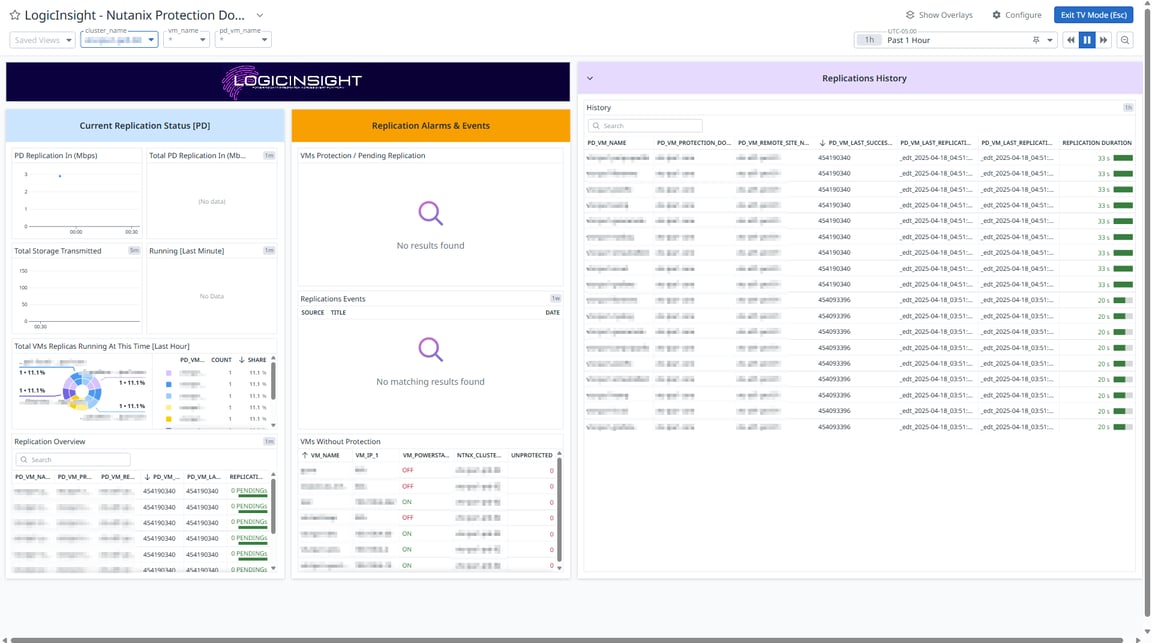Toggle sort arrow on SHARE column

tap(242, 360)
